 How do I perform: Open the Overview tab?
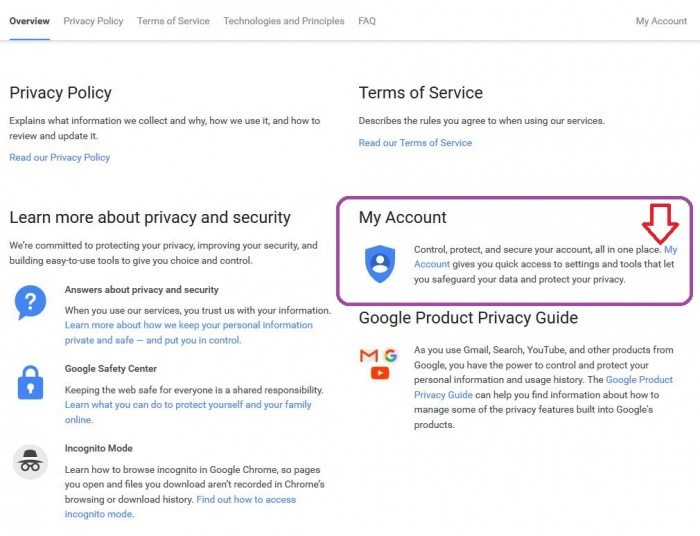coord(30,21)
